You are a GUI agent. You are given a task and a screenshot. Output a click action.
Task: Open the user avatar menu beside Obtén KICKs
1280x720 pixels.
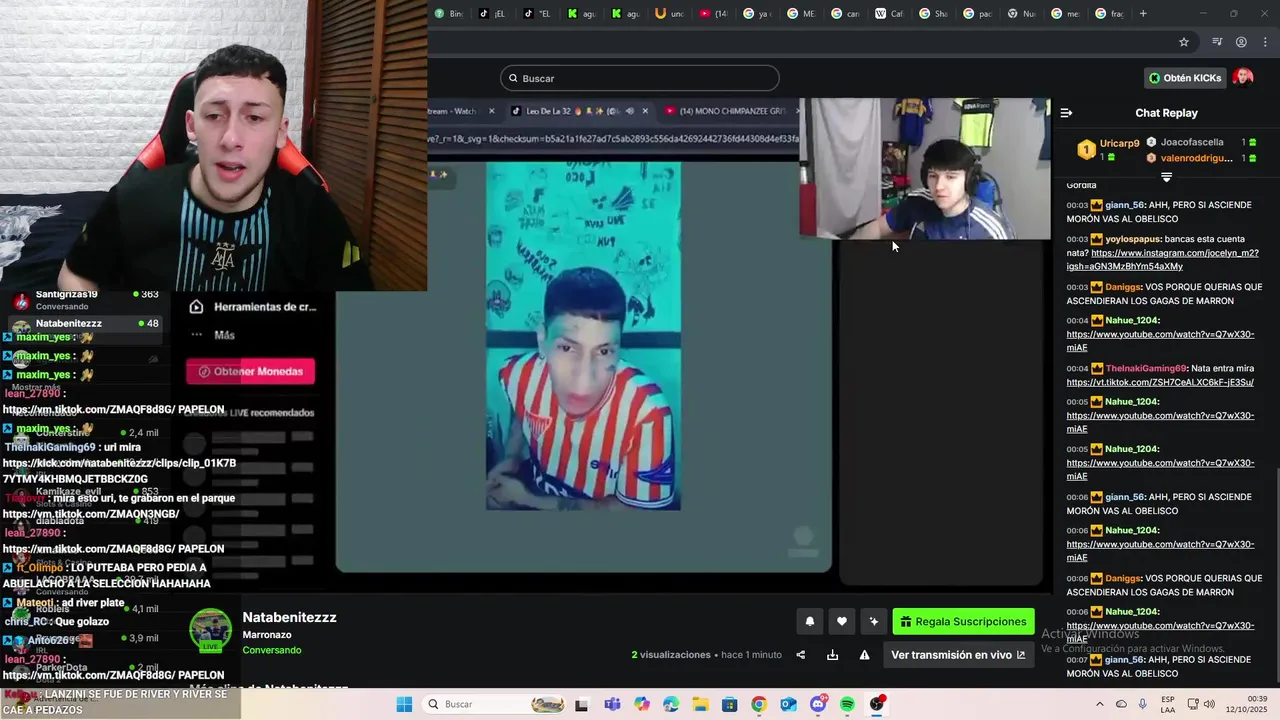1243,78
